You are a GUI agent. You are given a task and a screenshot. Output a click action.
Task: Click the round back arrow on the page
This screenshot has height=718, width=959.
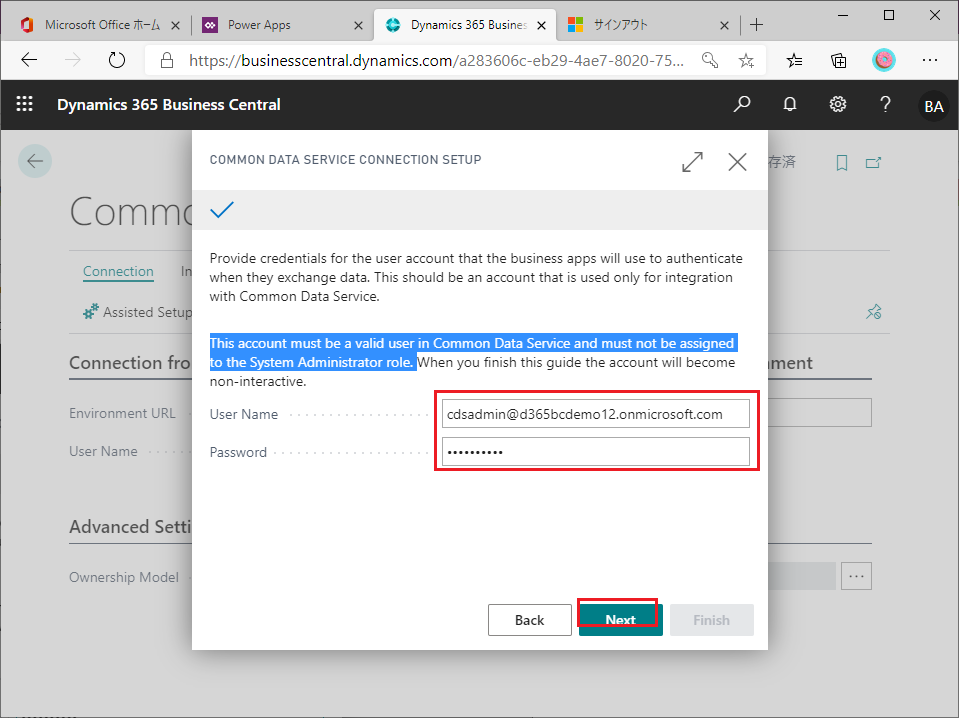[35, 161]
